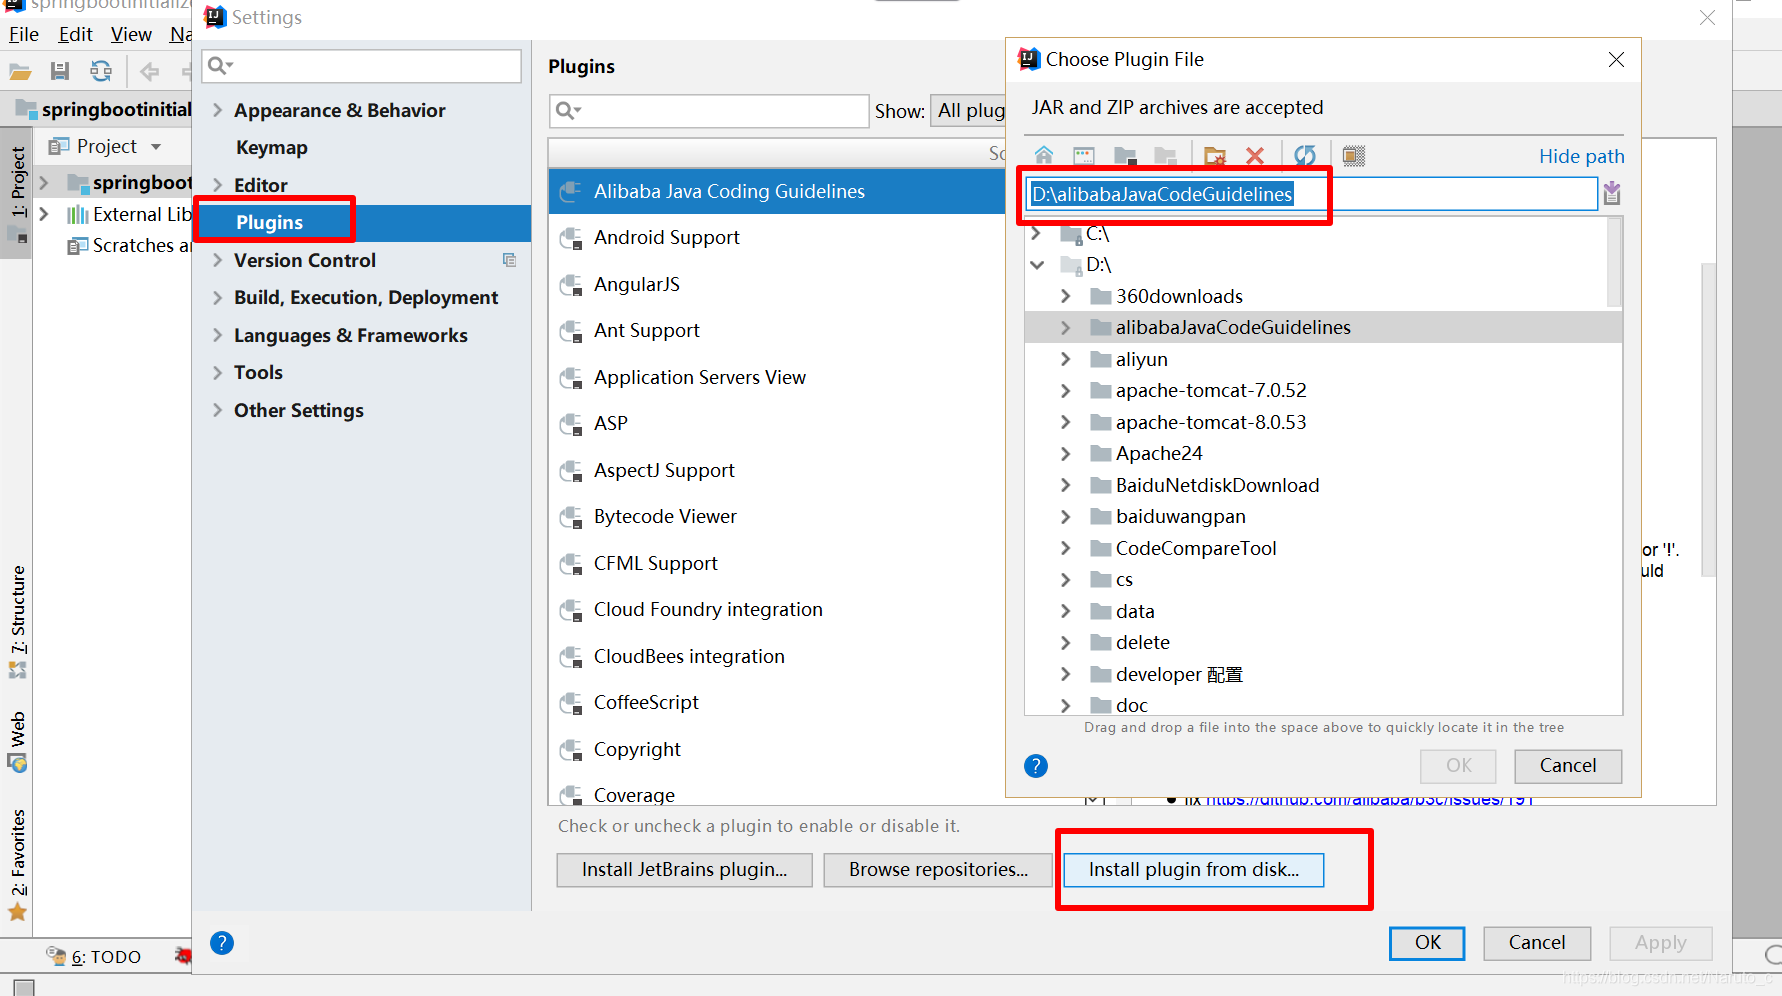Collapse the D:\ drive node
This screenshot has width=1782, height=996.
click(1037, 265)
